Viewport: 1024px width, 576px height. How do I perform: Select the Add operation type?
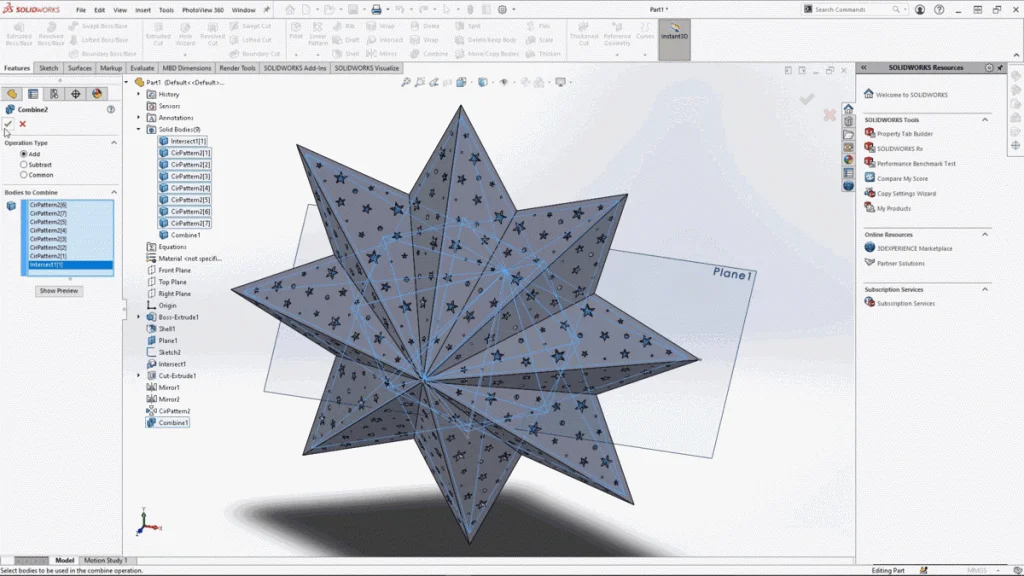[x=24, y=154]
